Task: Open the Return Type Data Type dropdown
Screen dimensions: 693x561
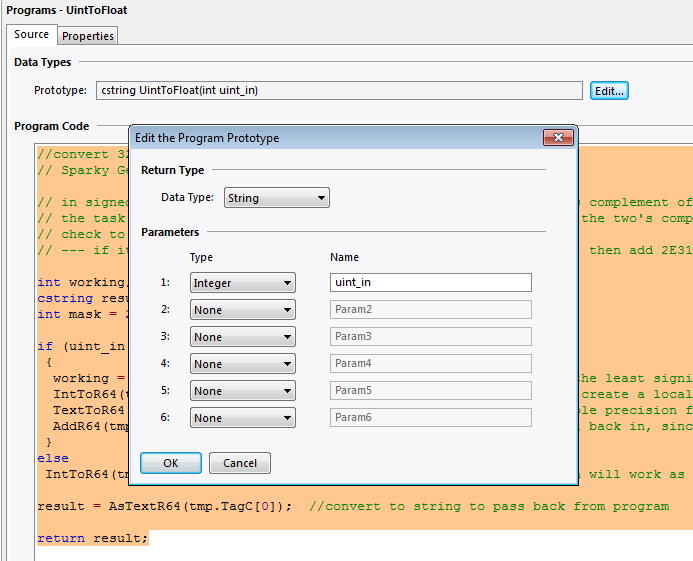Action: (277, 198)
